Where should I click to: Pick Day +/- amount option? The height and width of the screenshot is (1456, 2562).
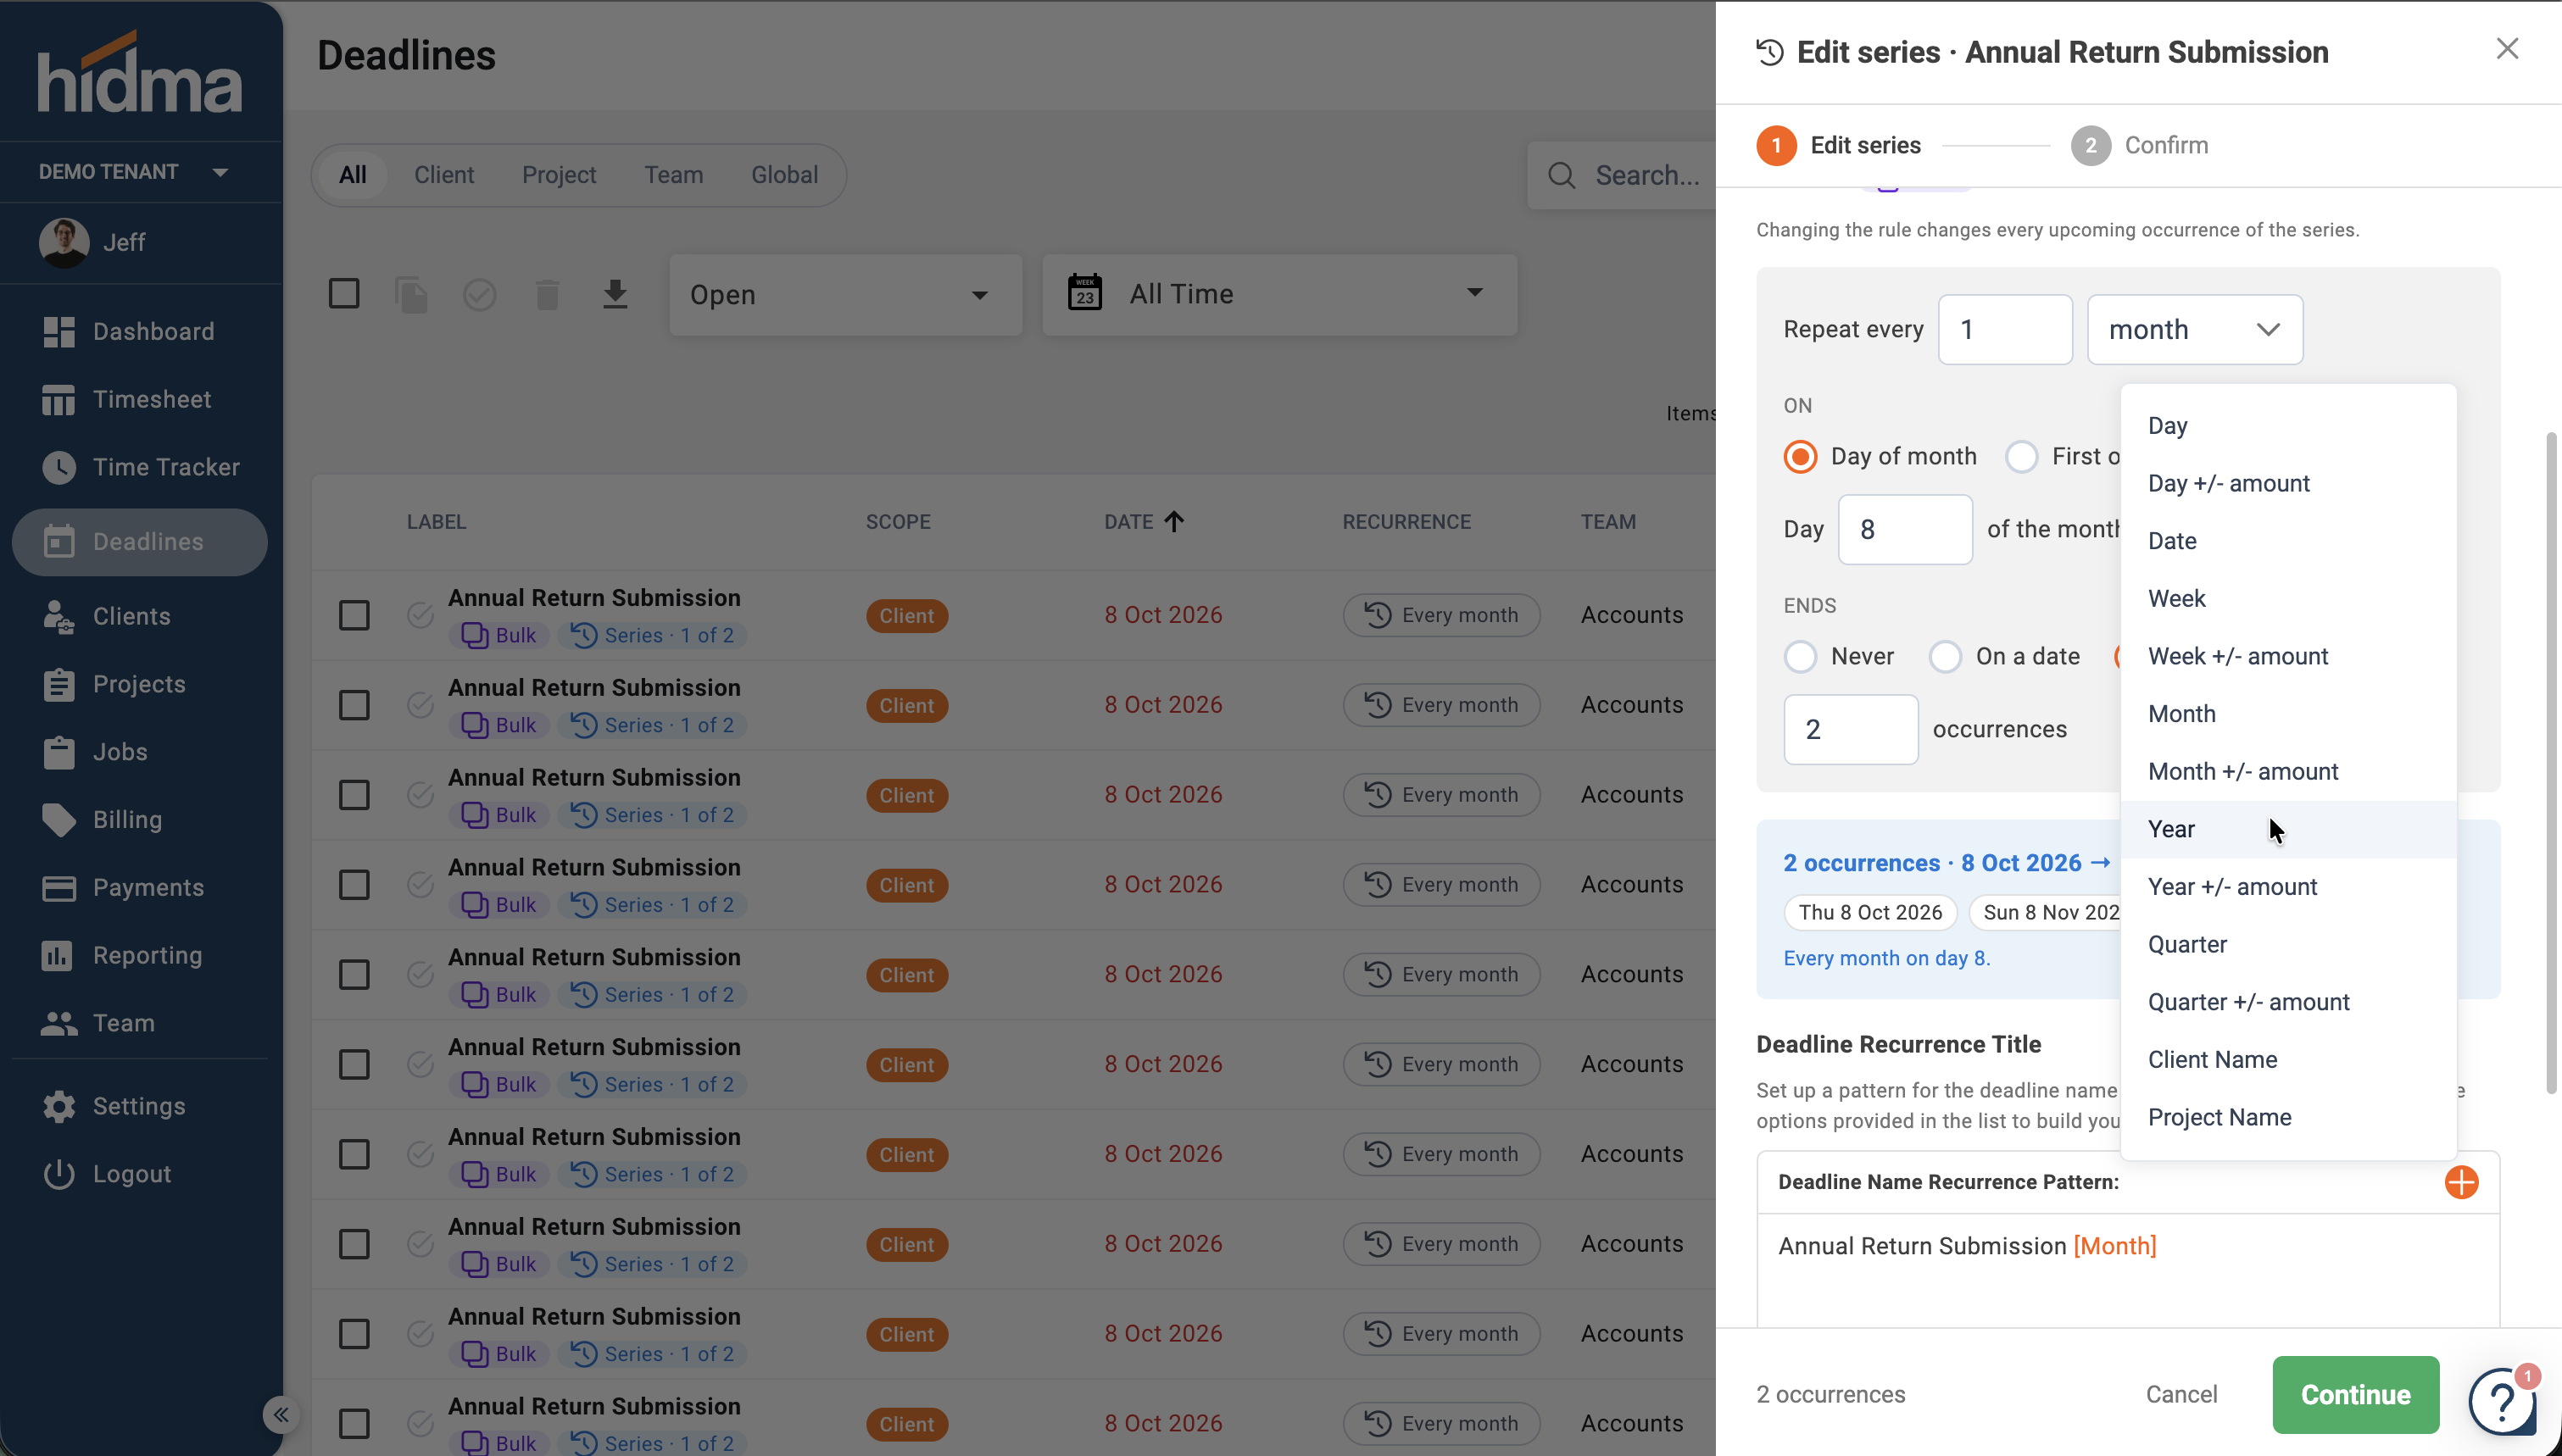2288,483
